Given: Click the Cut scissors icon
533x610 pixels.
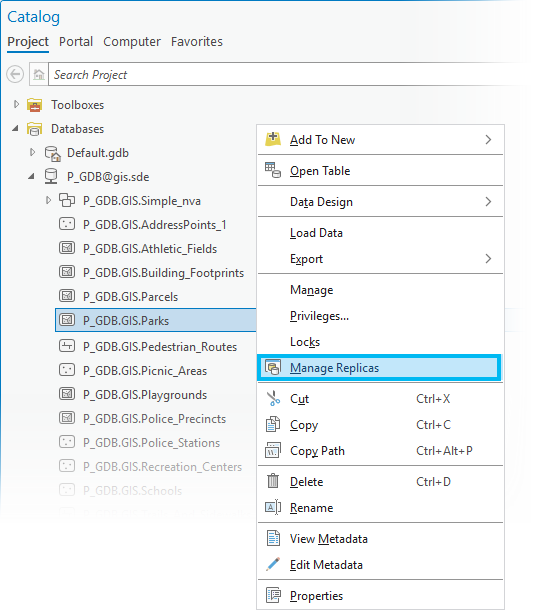Looking at the screenshot, I should click(273, 398).
